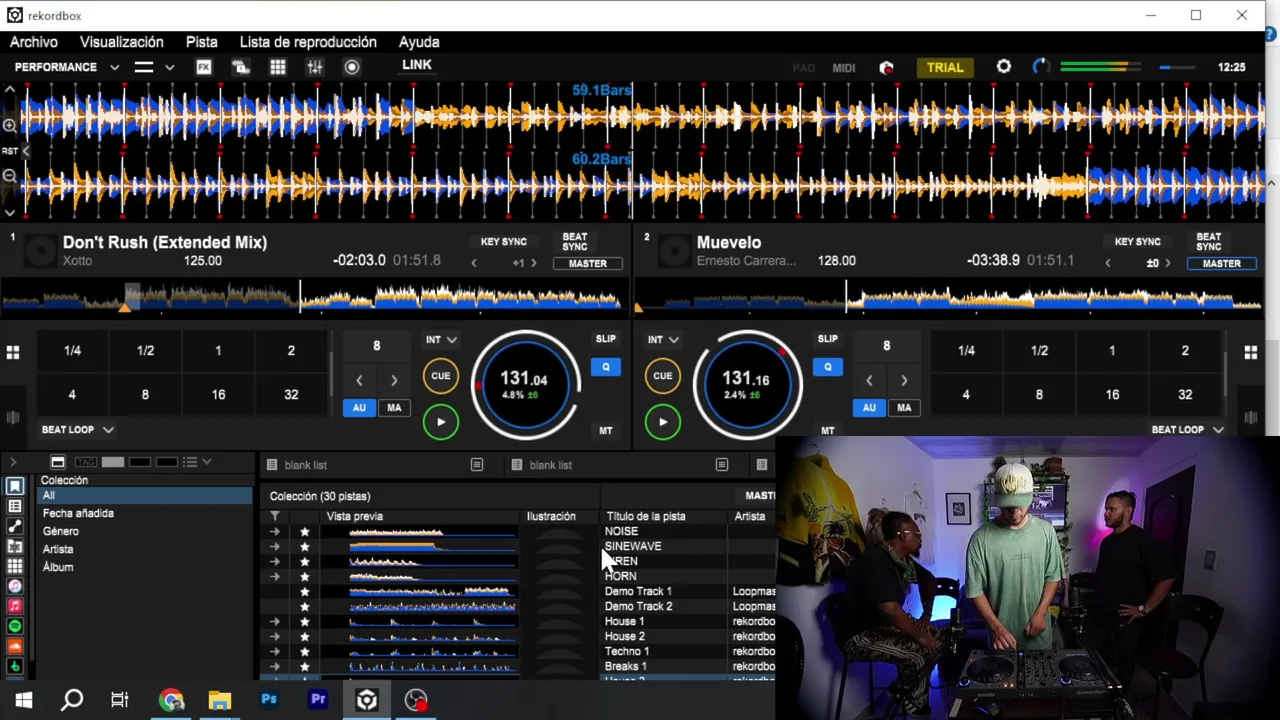Toggle deck 2 SLIP mode
Viewport: 1280px width, 720px height.
coord(827,339)
